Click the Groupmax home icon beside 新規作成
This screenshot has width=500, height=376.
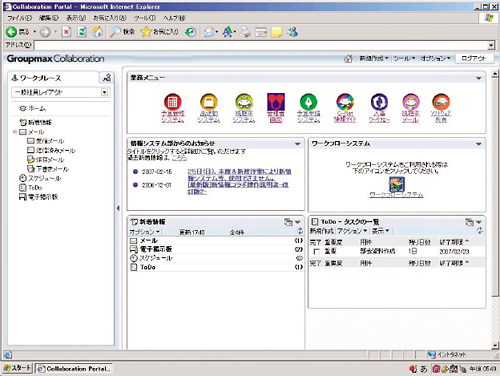tap(348, 59)
